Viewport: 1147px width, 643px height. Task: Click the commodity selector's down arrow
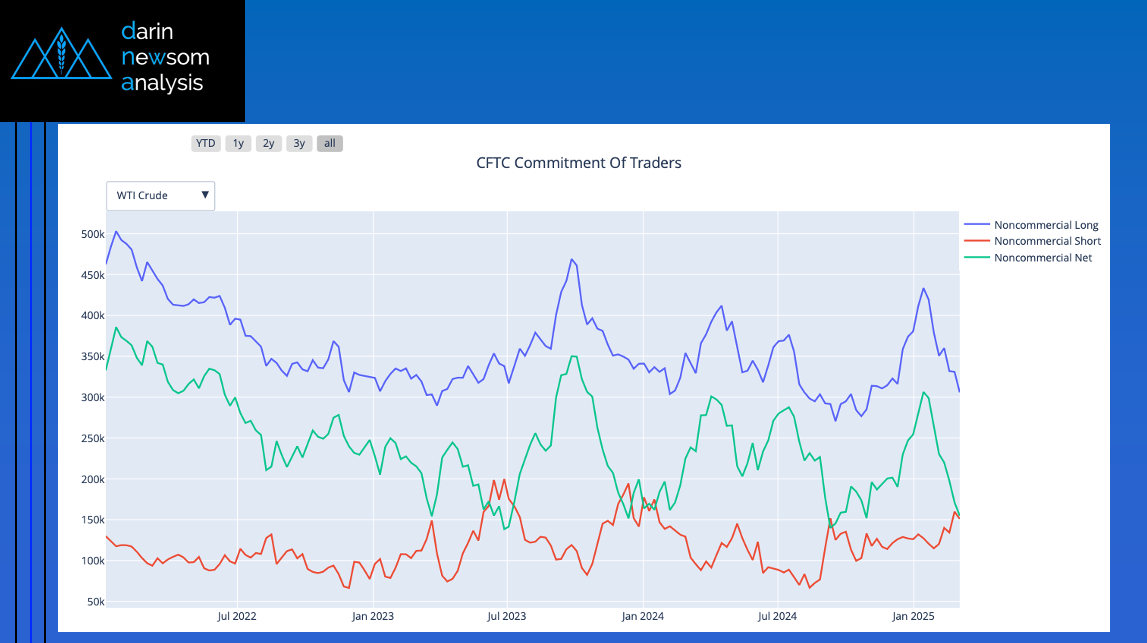[x=205, y=195]
